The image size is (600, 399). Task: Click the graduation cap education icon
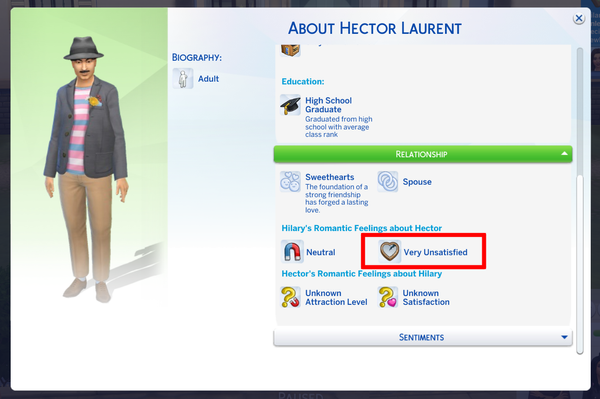pyautogui.click(x=290, y=105)
